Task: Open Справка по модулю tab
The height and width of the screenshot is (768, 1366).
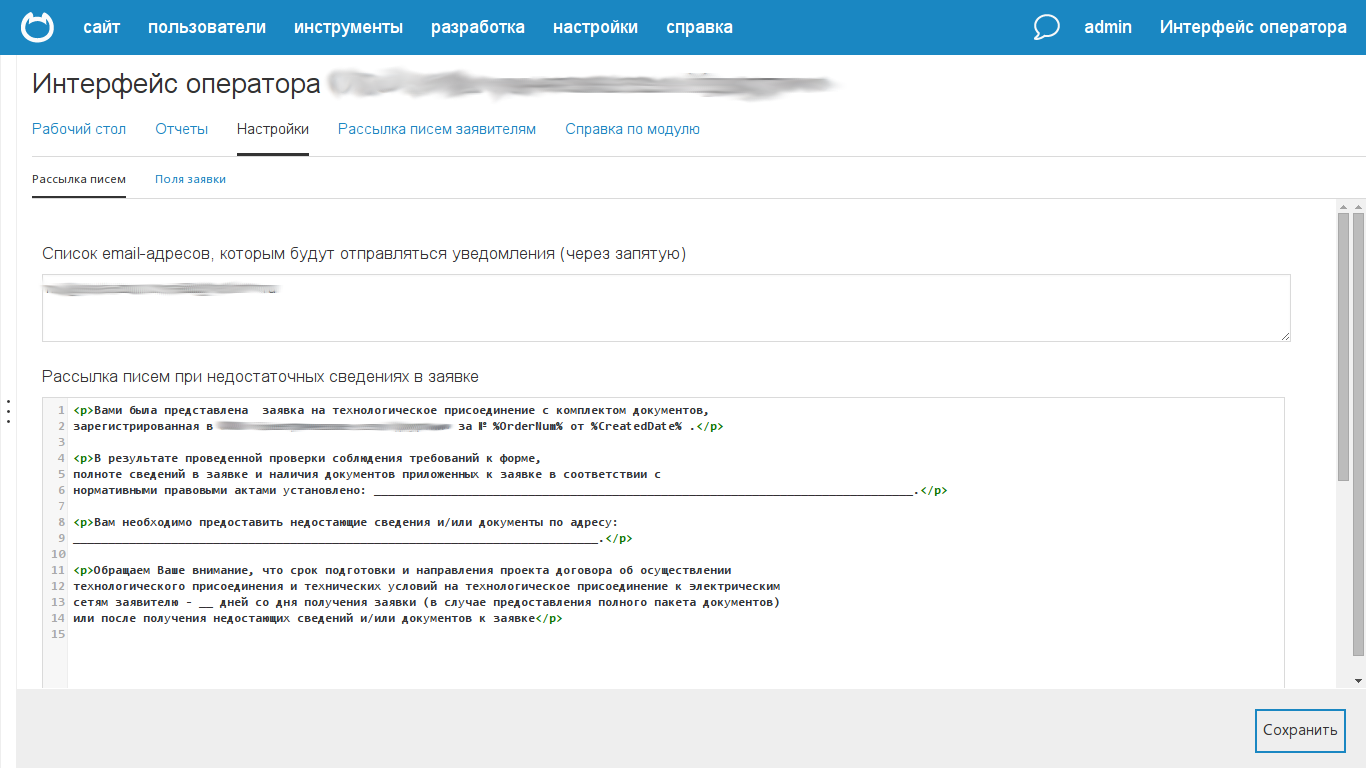Action: 632,129
